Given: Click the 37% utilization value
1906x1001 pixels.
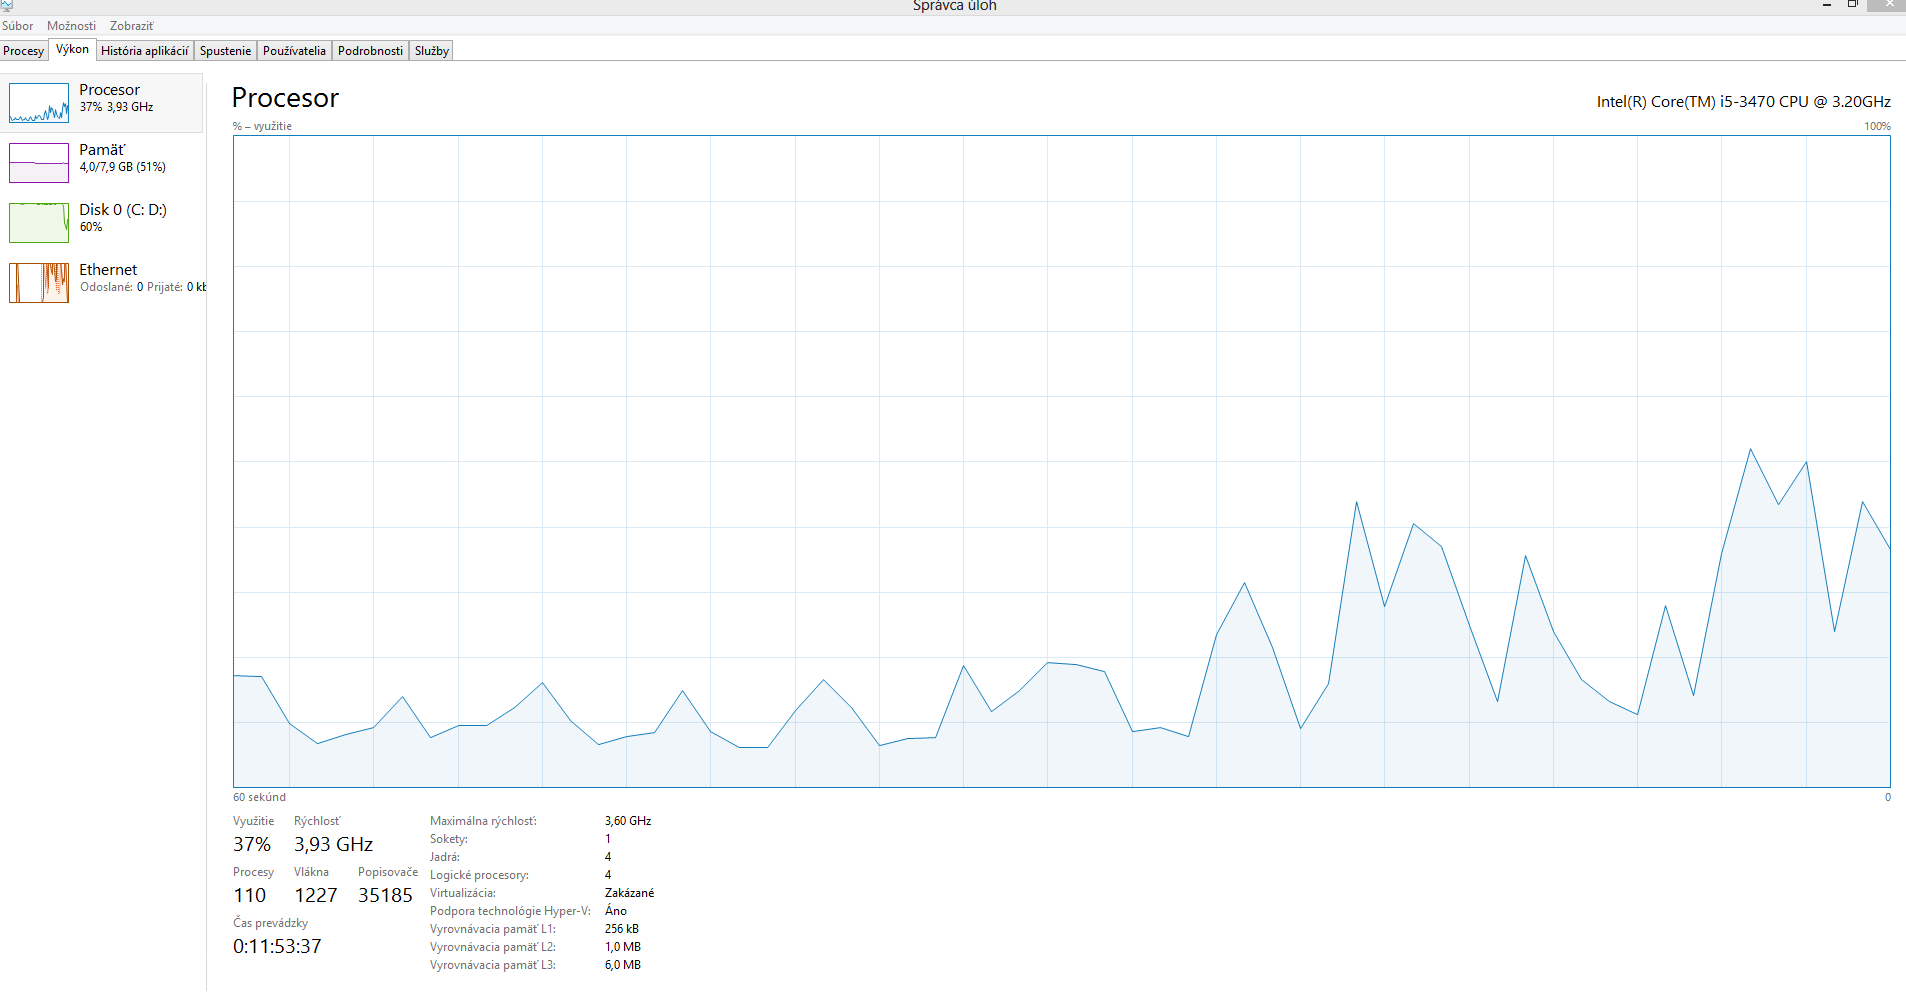Looking at the screenshot, I should pyautogui.click(x=252, y=845).
